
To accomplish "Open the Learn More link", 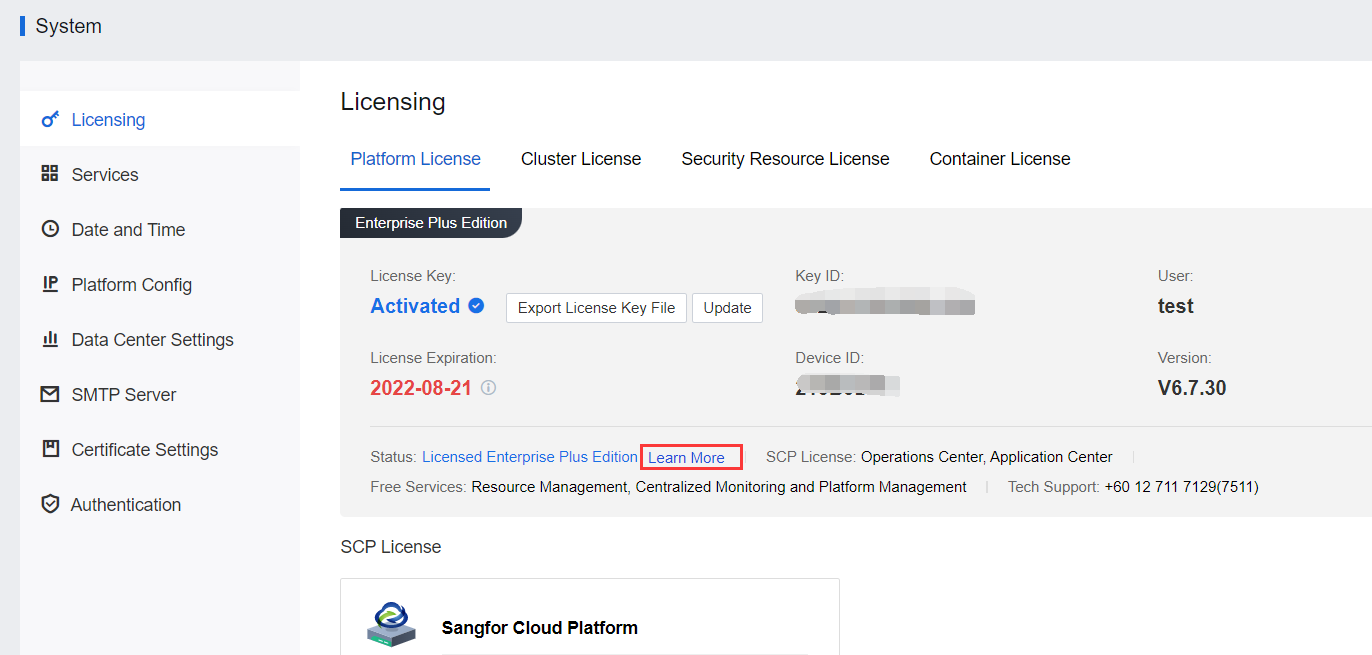I will pyautogui.click(x=687, y=458).
